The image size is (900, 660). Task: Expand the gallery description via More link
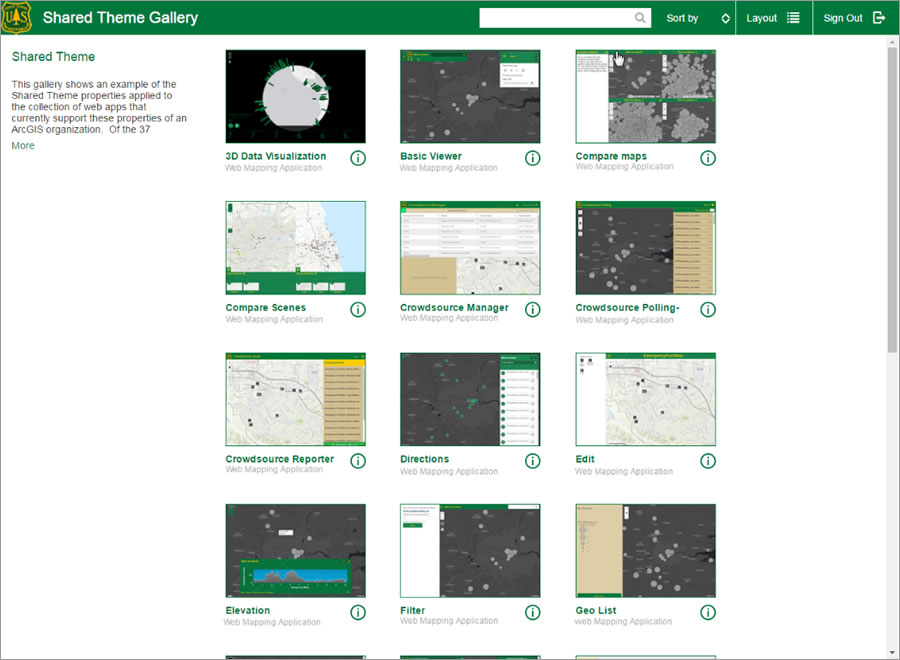click(x=22, y=145)
